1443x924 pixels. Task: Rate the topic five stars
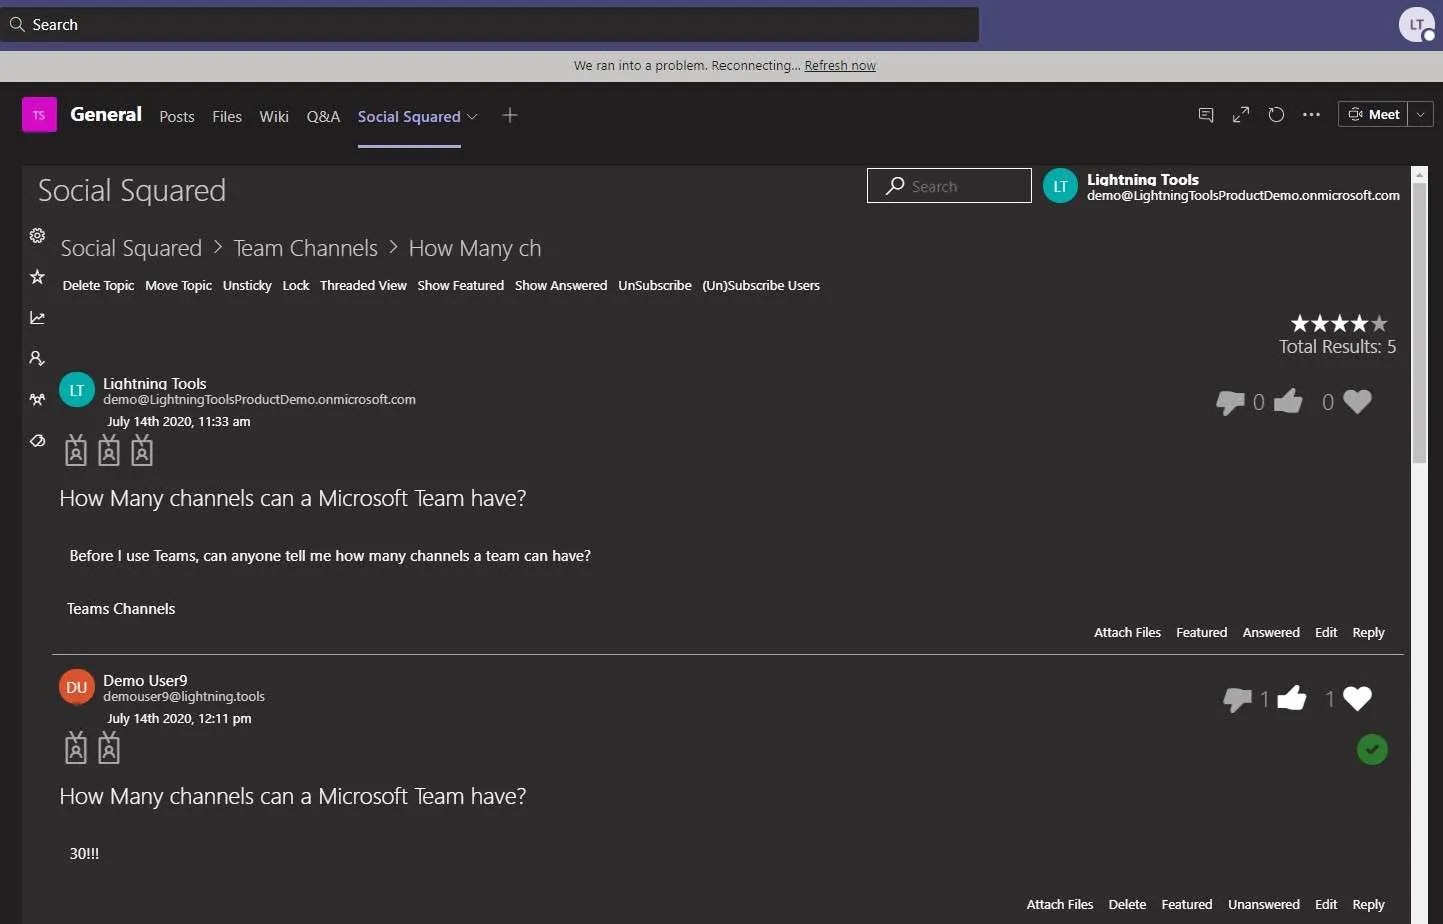[1379, 322]
